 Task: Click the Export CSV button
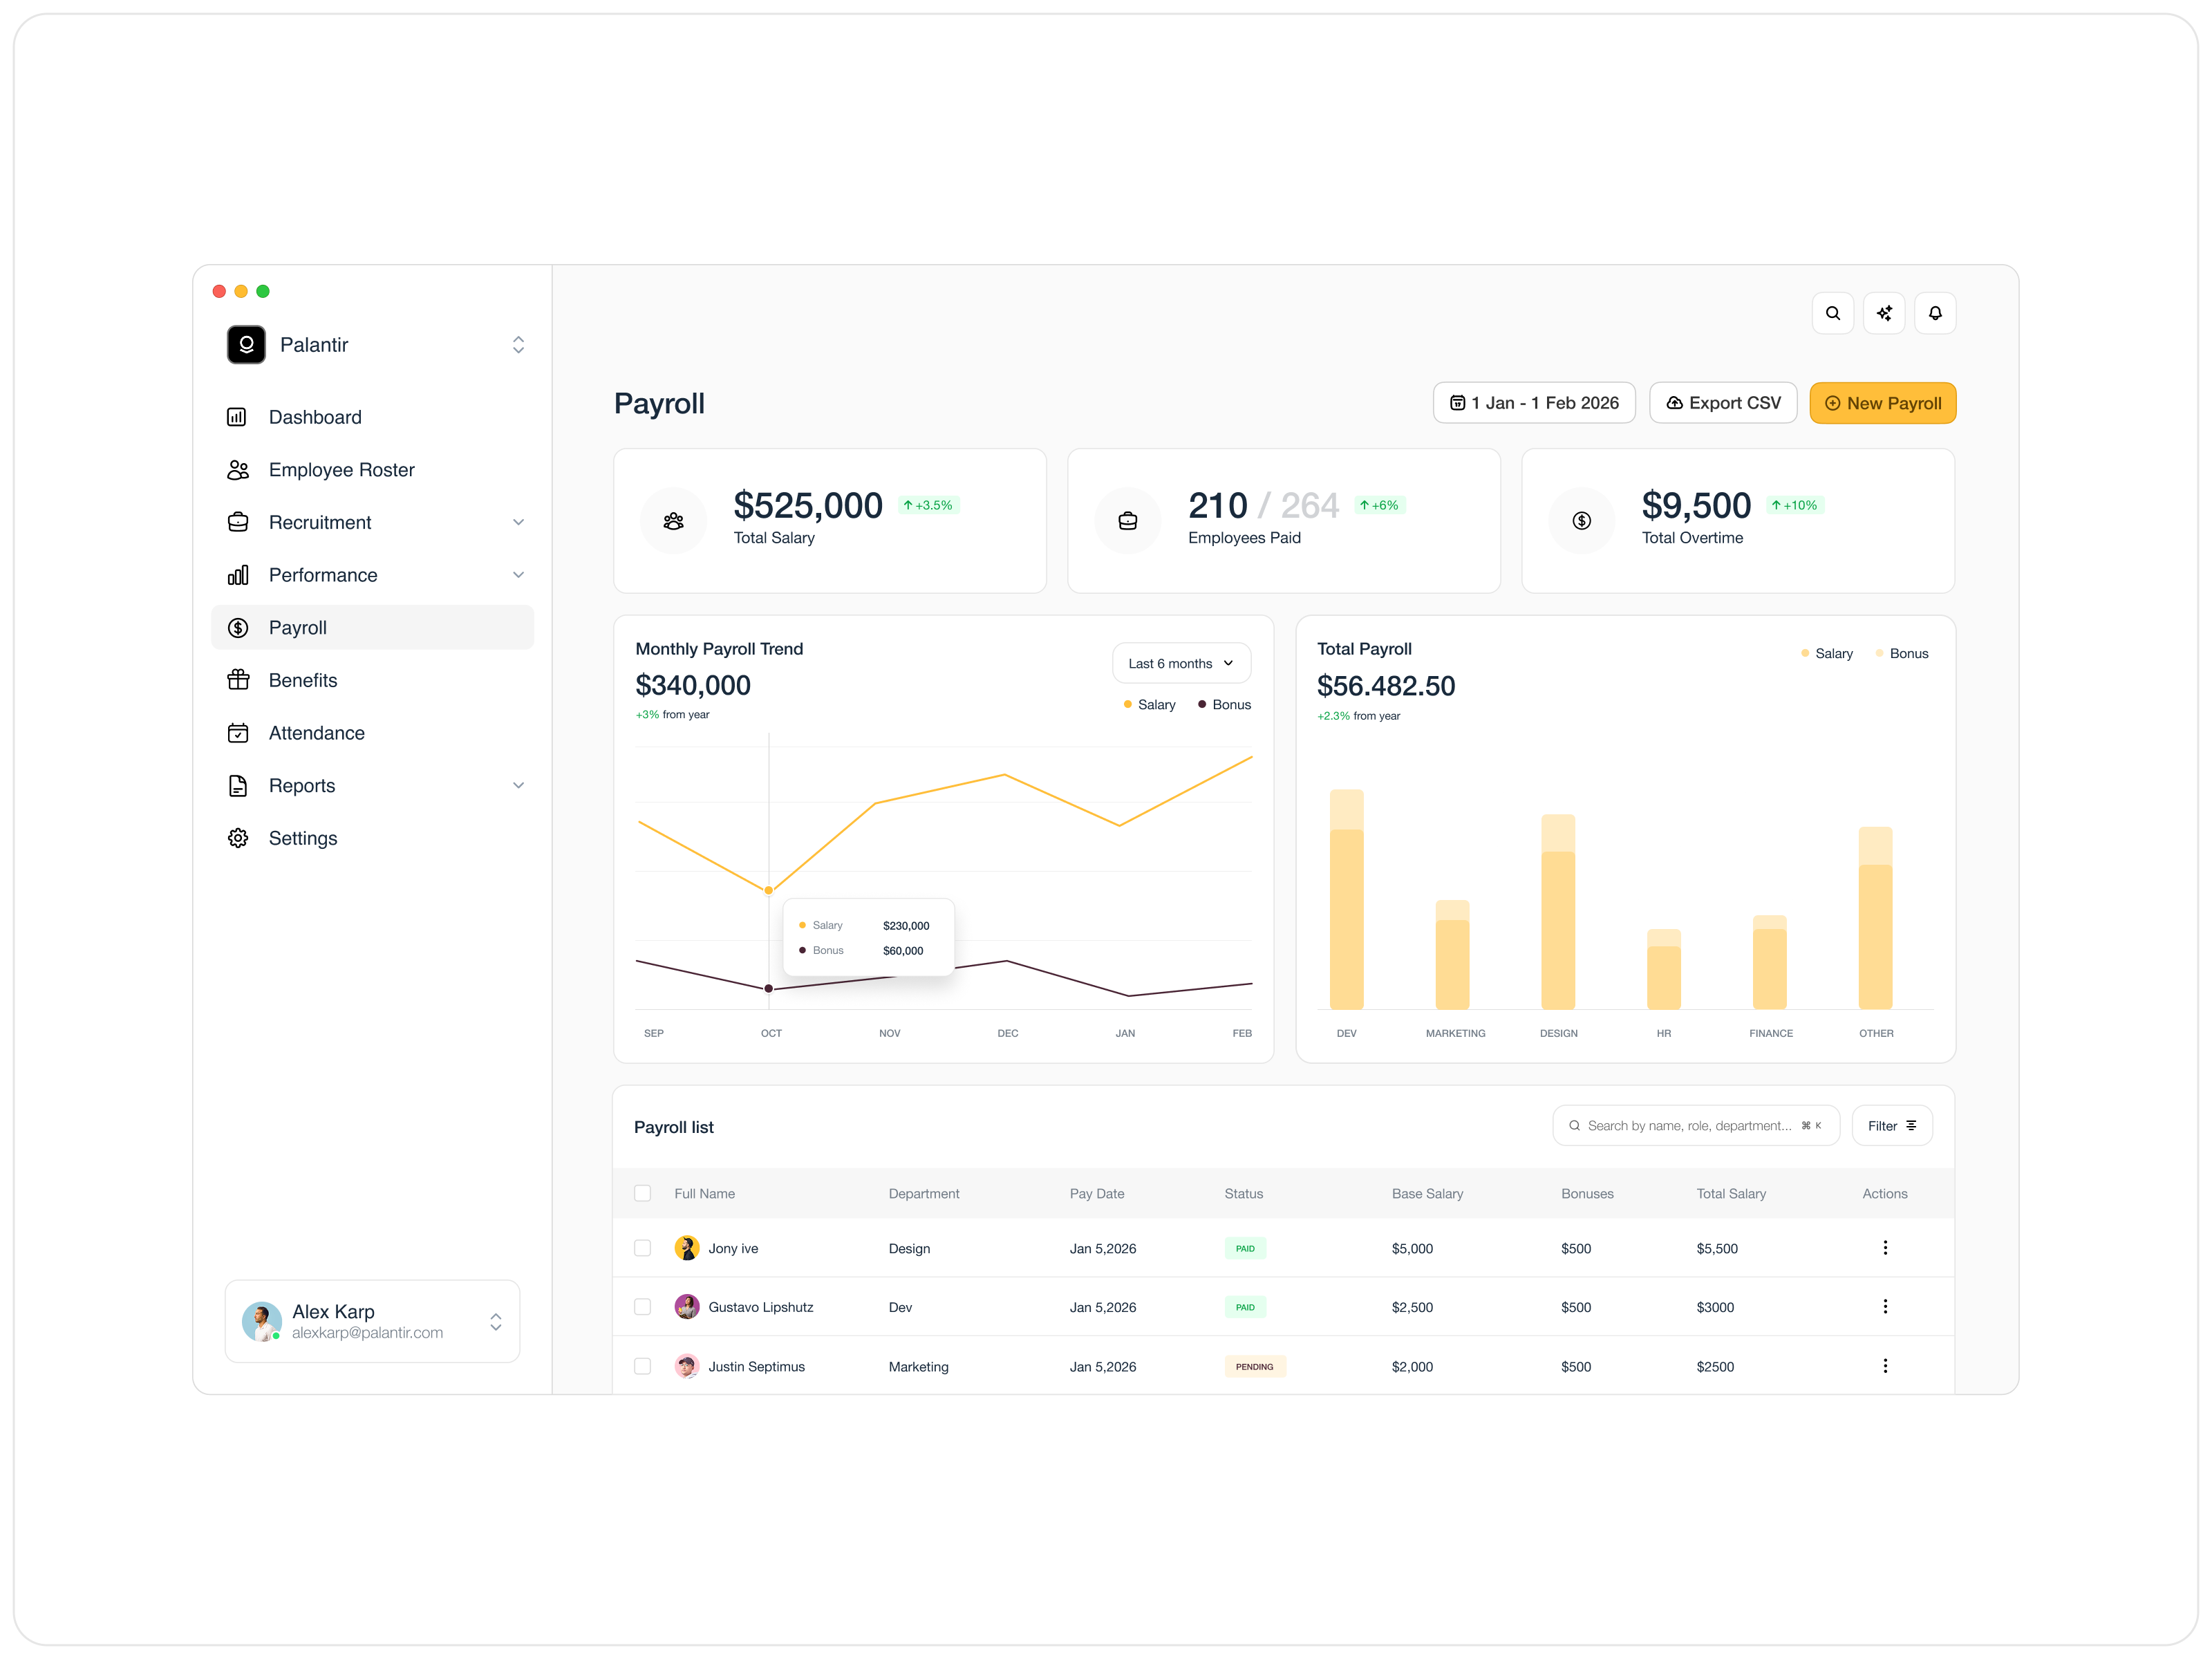pyautogui.click(x=1723, y=403)
